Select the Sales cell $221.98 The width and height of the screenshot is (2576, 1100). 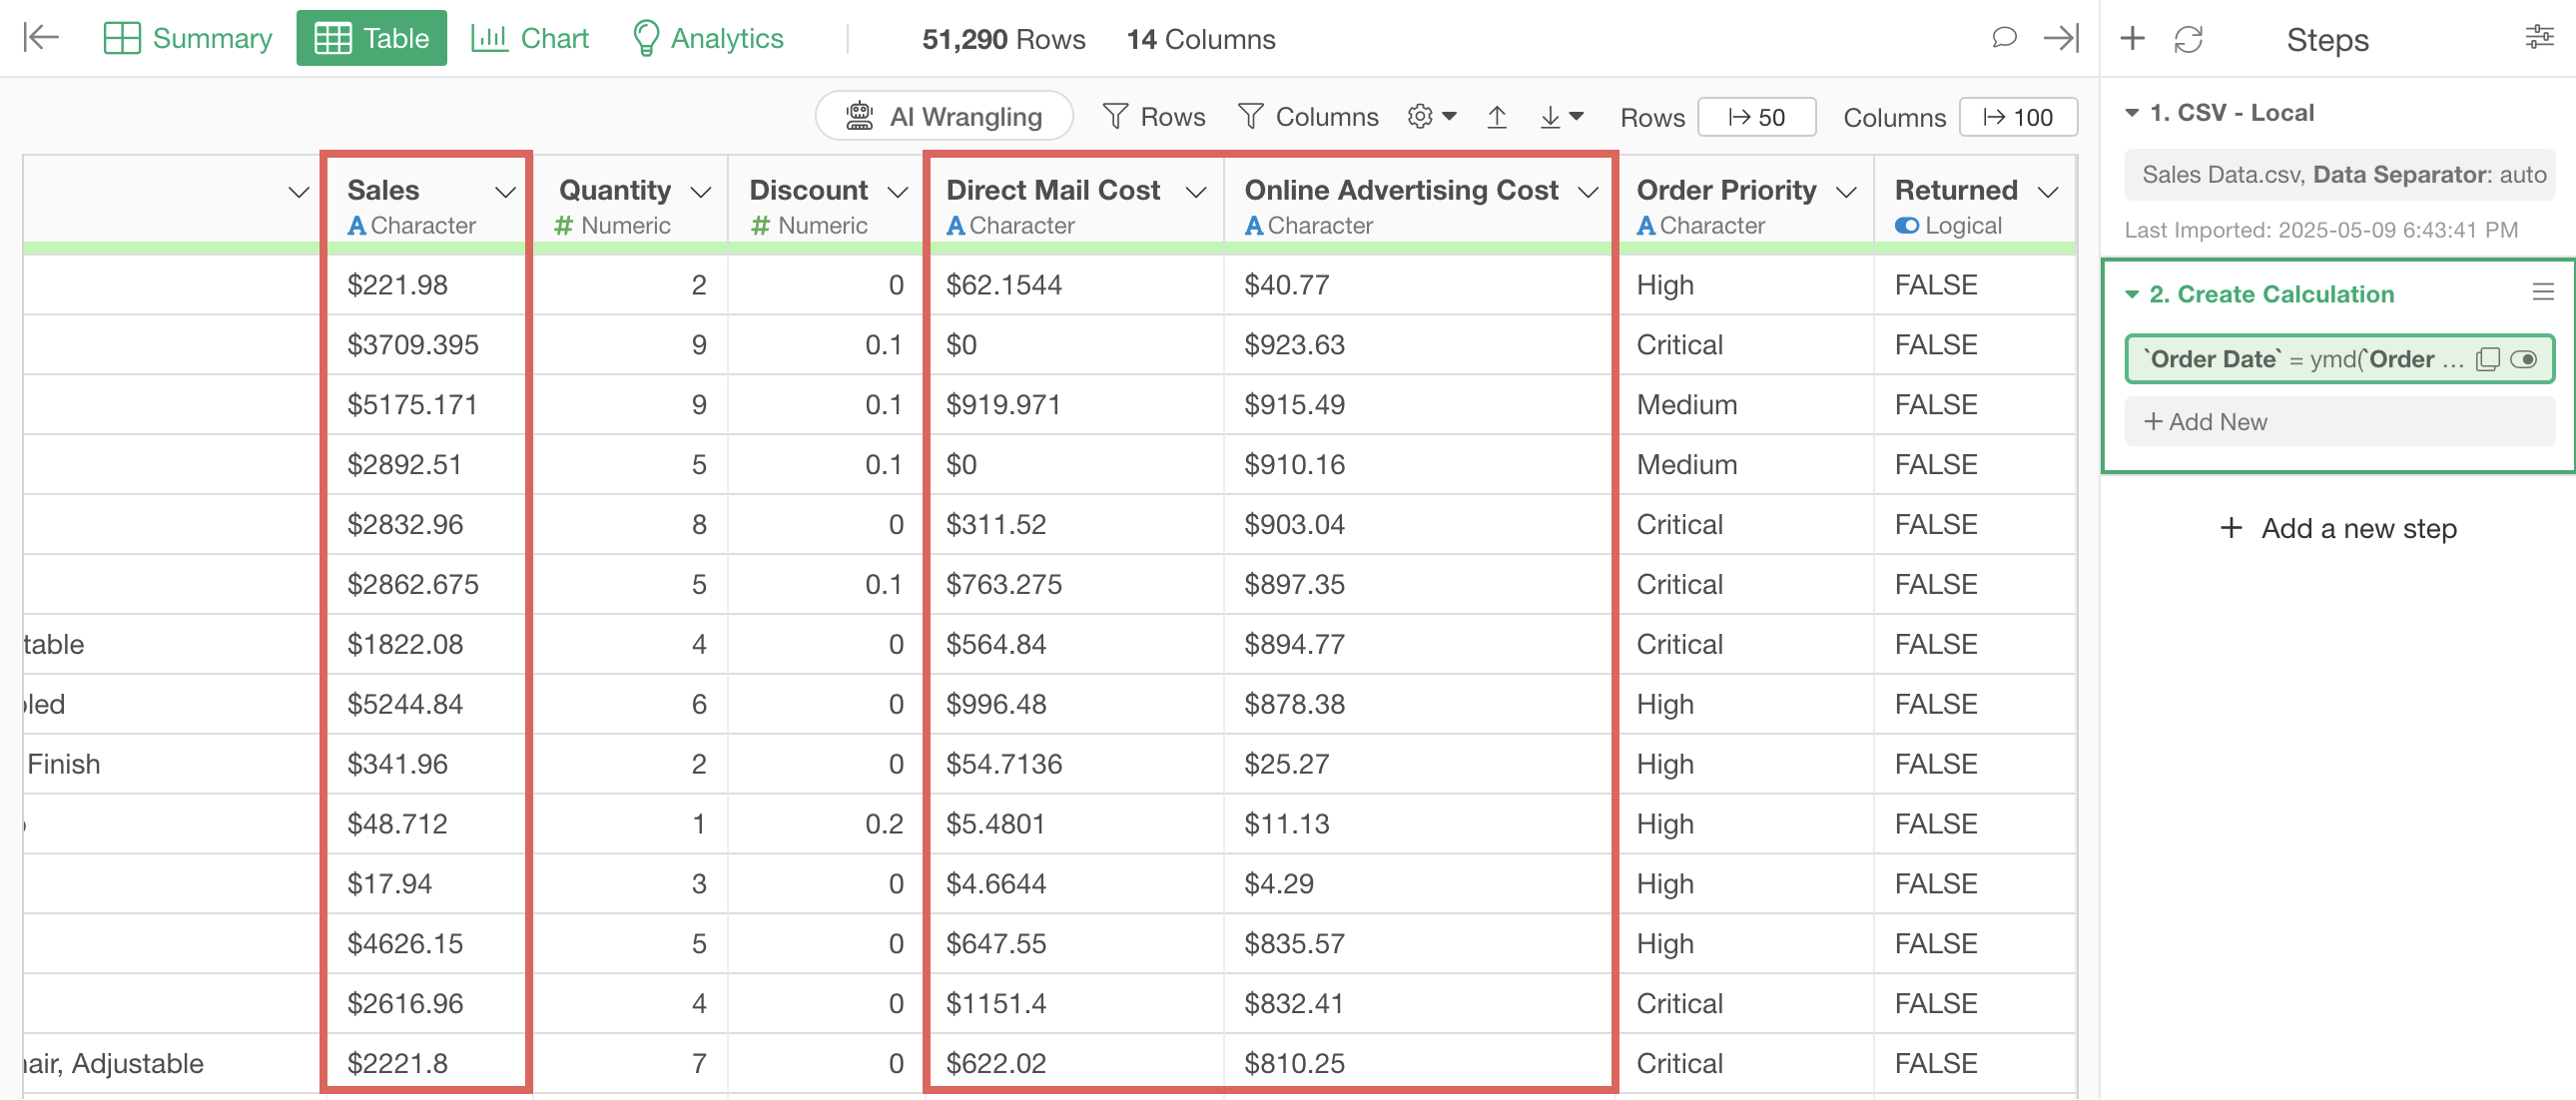tap(426, 285)
